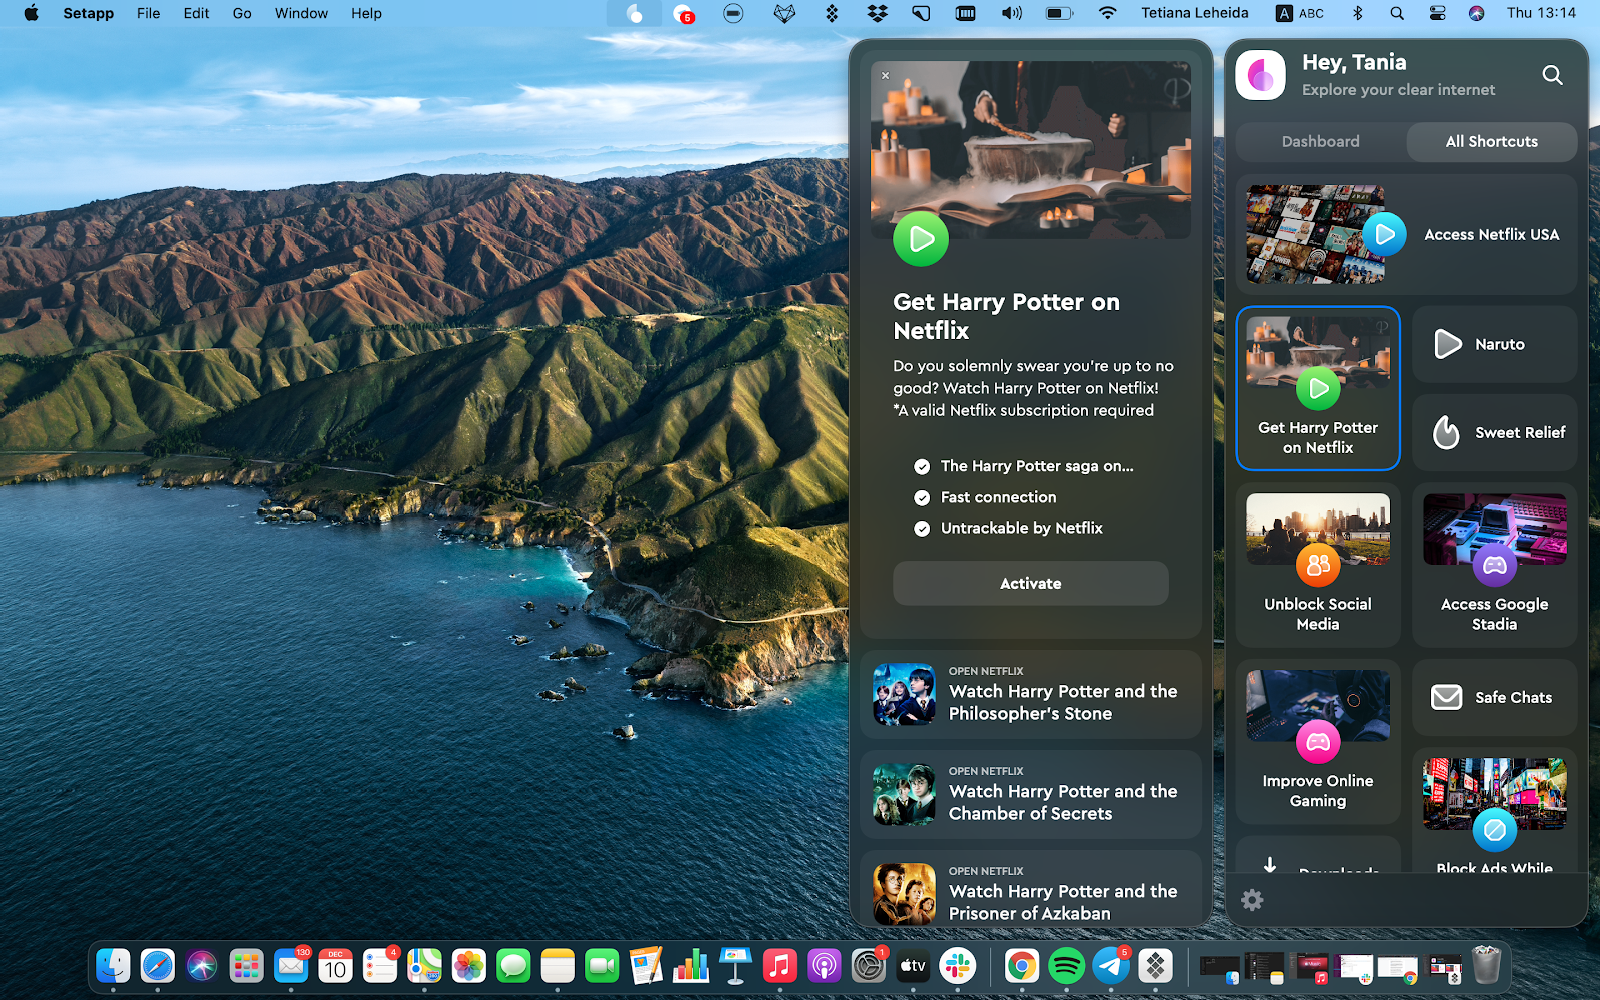Screen dimensions: 1600x1000
Task: Open Watch Harry Potter and the Chamber of Secrets
Action: click(1031, 795)
